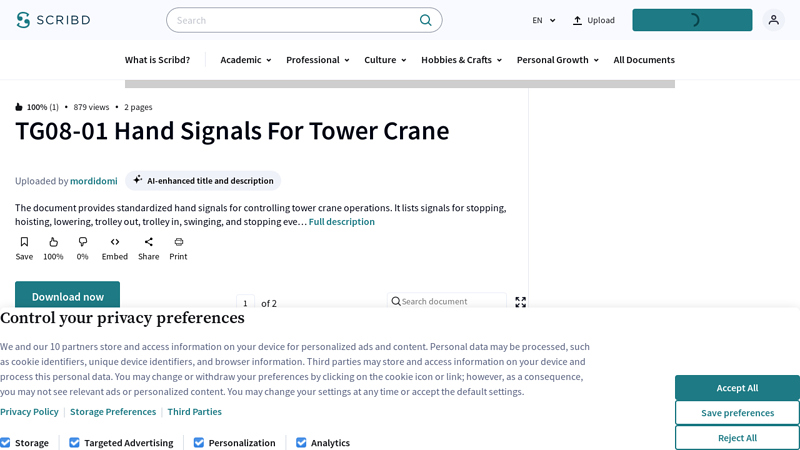
Task: Expand the Professional menu
Action: pos(318,60)
